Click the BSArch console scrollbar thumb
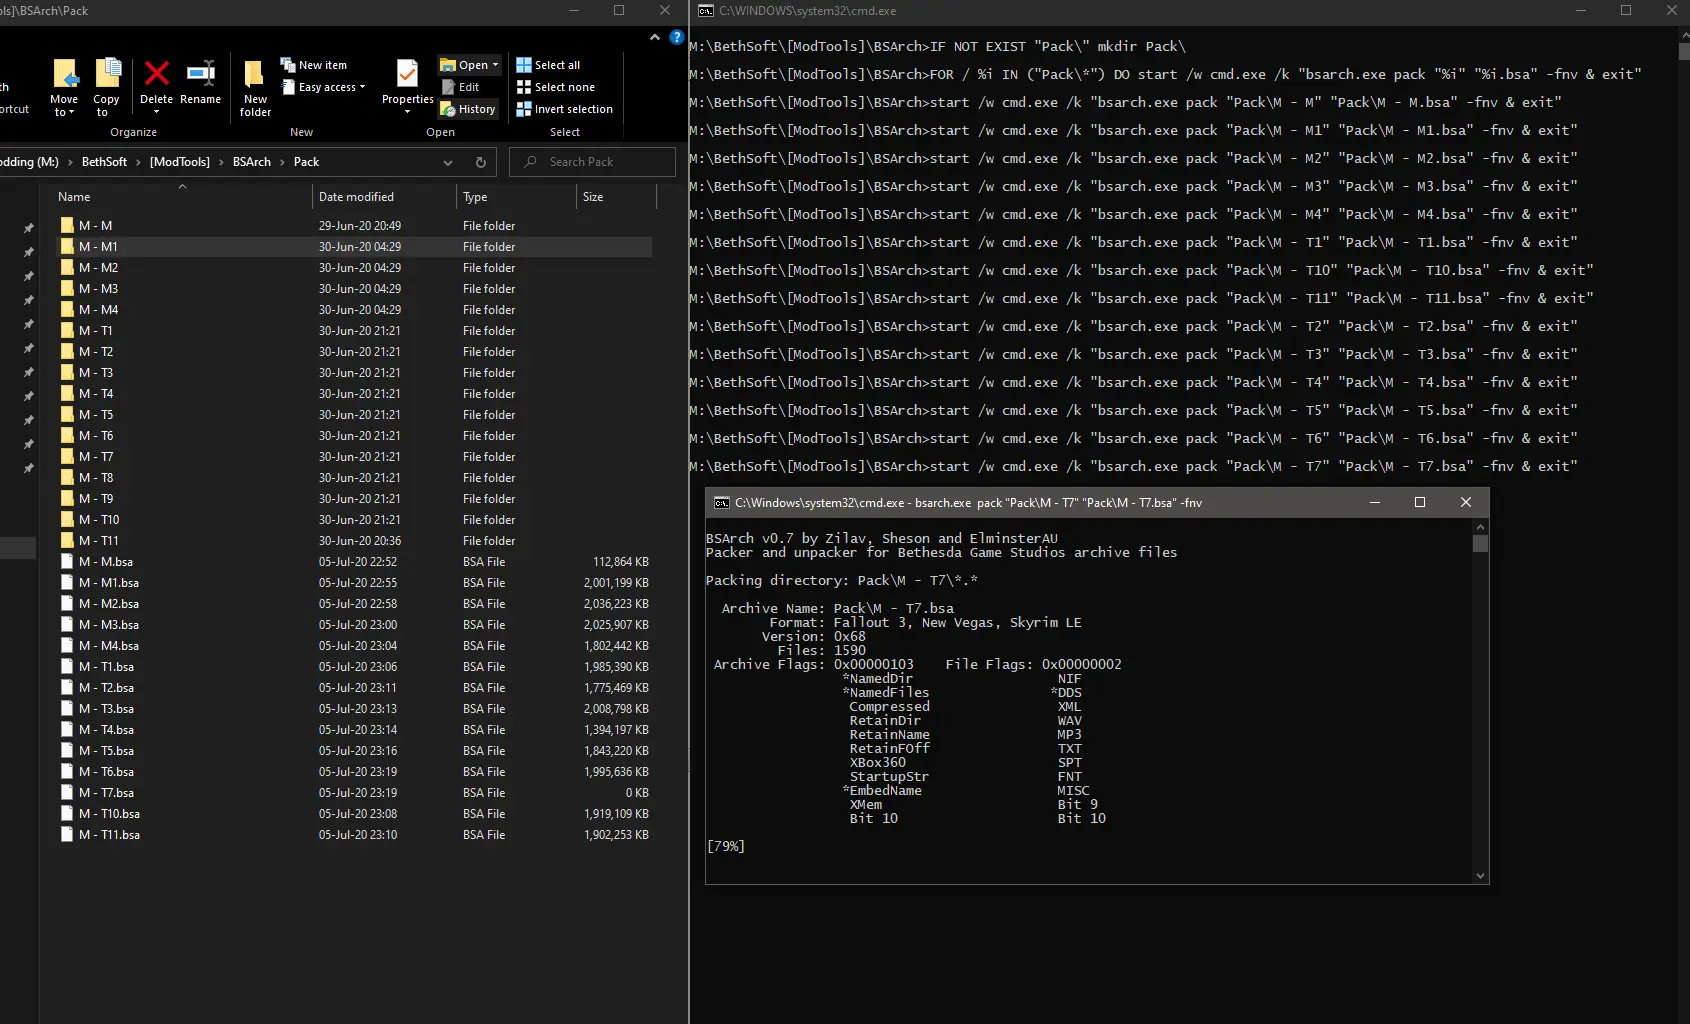1690x1024 pixels. [1480, 543]
